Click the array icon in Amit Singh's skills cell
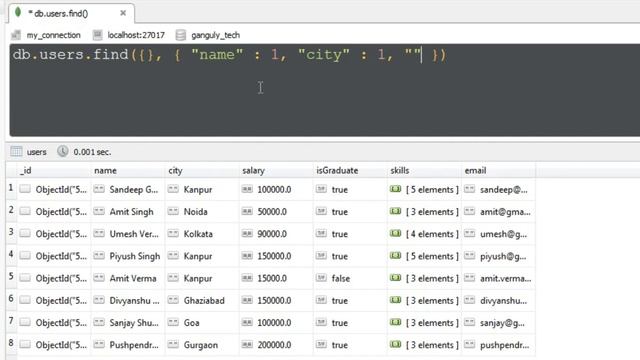Screen dimensions: 640x360 pyautogui.click(x=395, y=211)
